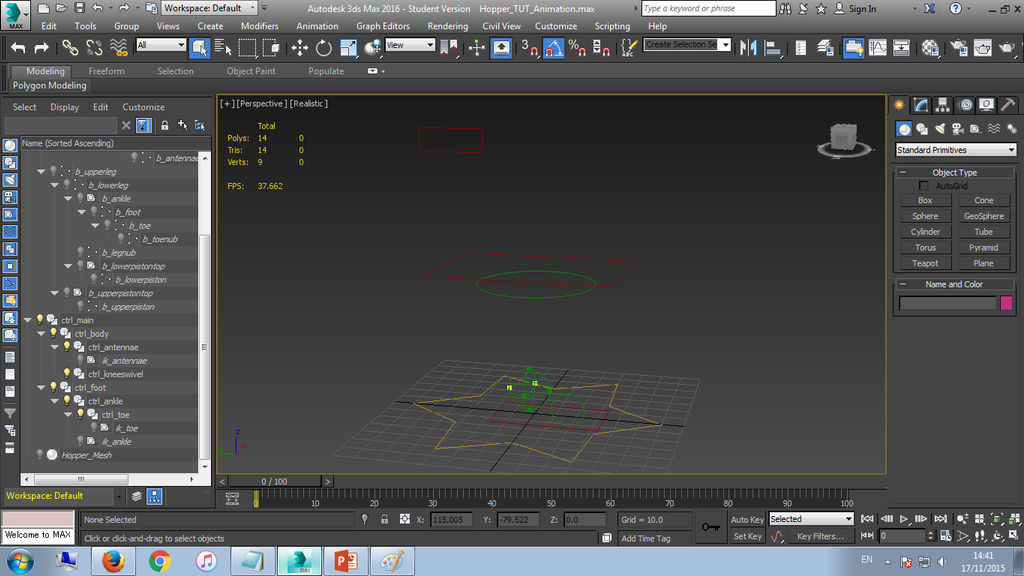Click the time slider showing 0 / 100
This screenshot has width=1024, height=576.
click(x=274, y=481)
